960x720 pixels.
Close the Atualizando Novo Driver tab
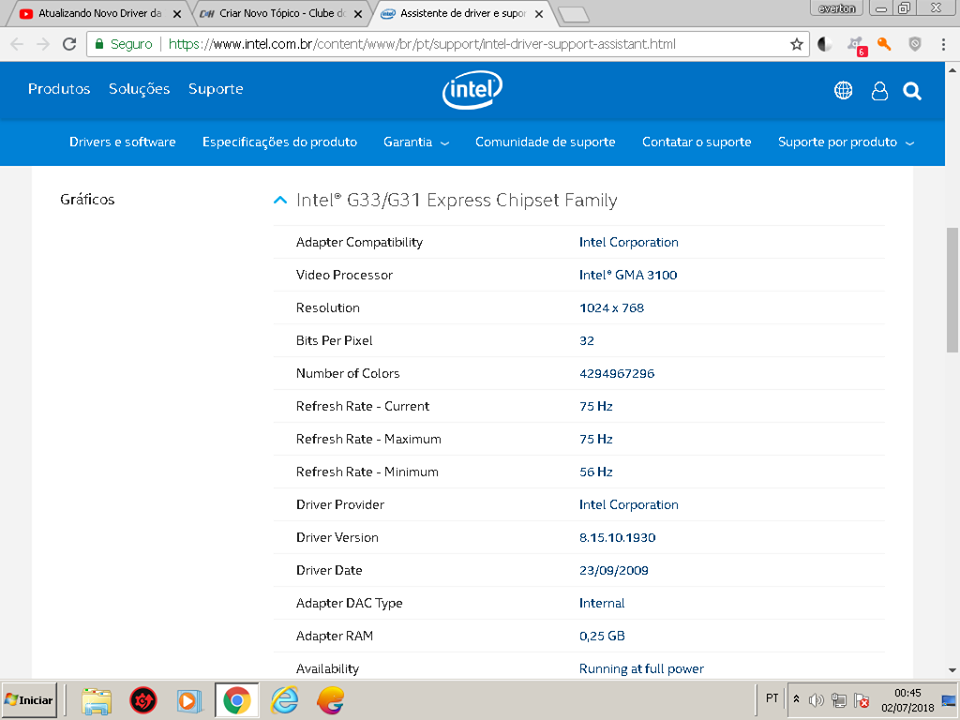177,14
